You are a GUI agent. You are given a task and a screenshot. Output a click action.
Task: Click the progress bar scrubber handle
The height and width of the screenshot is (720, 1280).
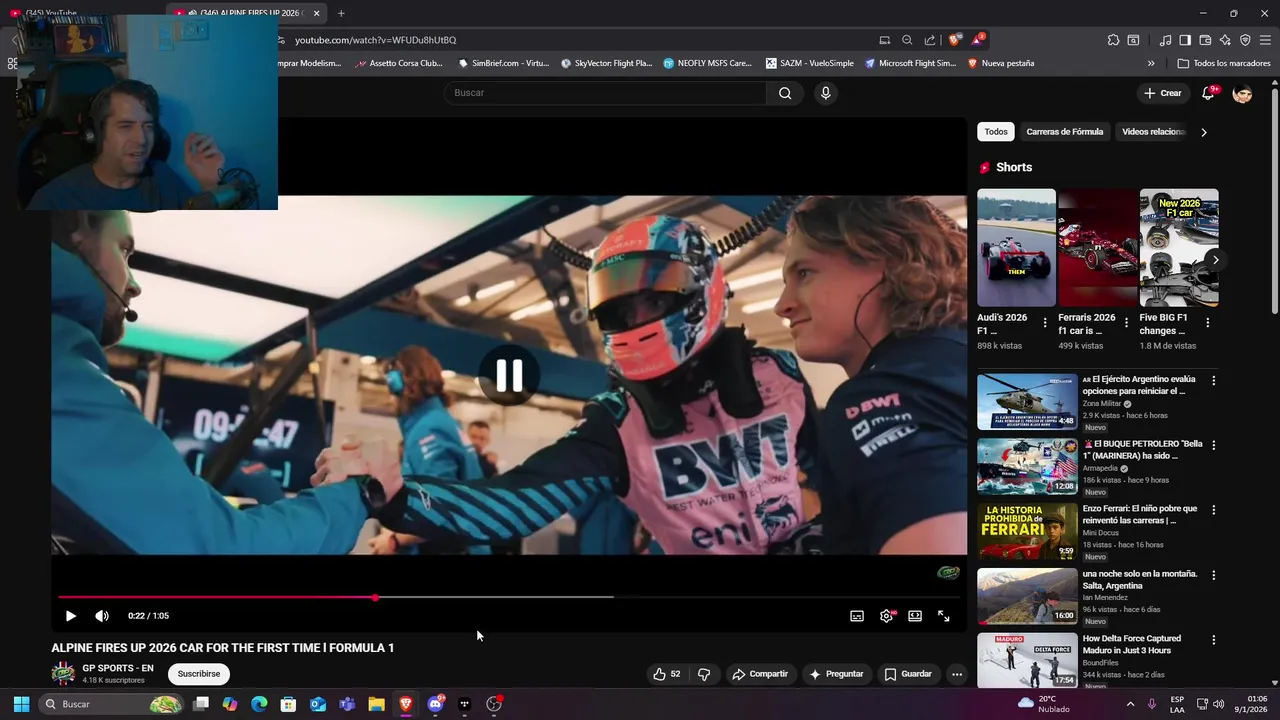[x=375, y=598]
